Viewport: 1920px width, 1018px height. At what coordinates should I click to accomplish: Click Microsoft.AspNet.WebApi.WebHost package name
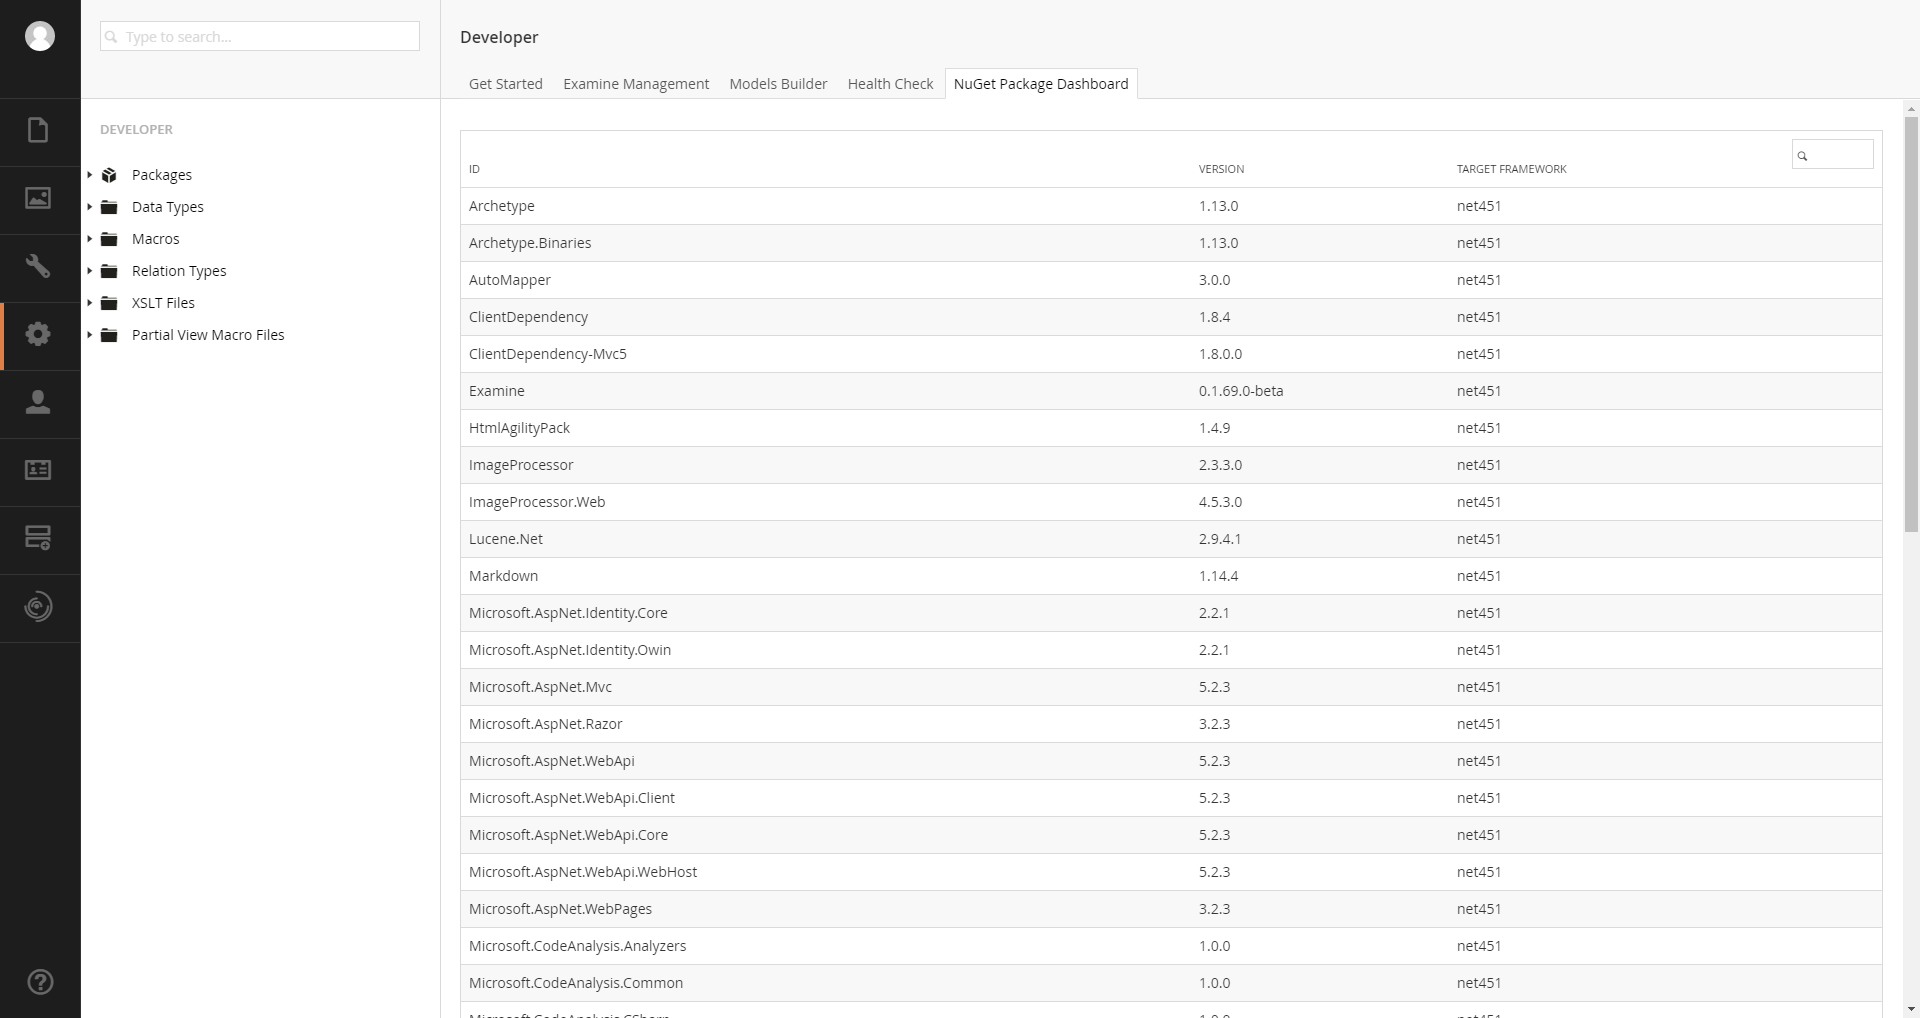click(x=583, y=872)
